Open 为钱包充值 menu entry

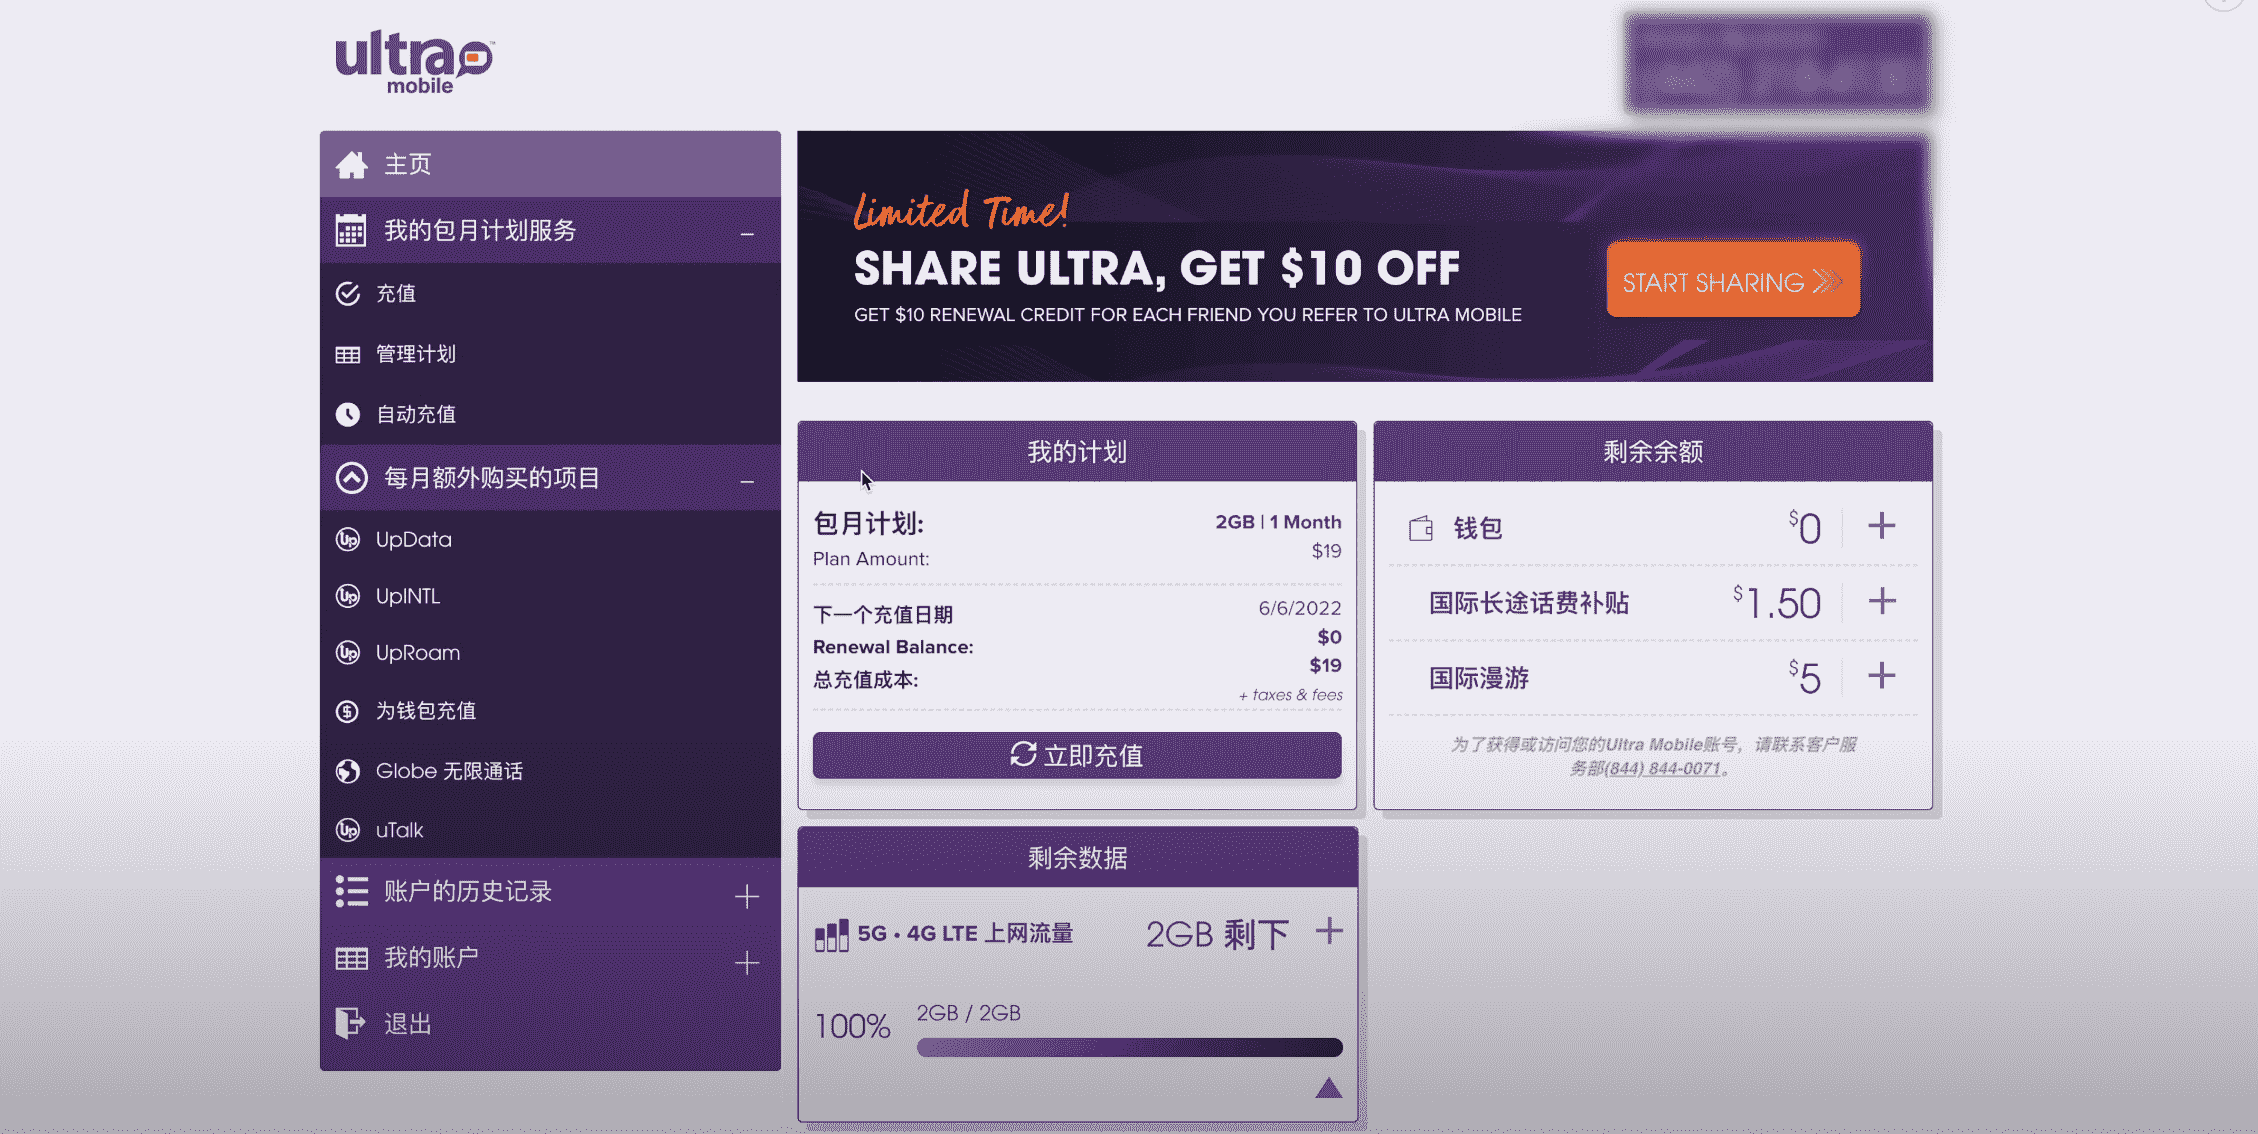click(550, 711)
